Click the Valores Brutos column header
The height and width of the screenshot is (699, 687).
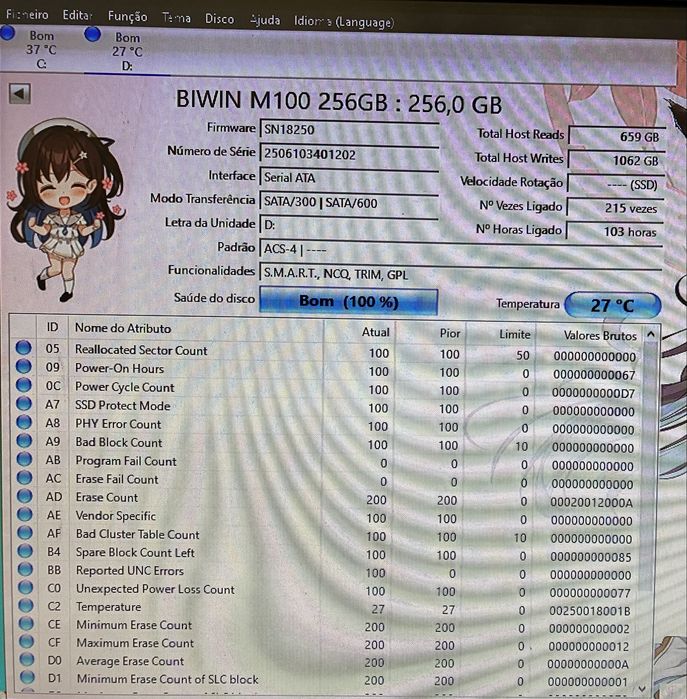(588, 335)
